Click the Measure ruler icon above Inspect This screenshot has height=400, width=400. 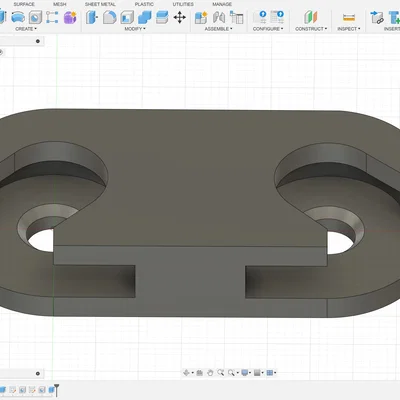(349, 17)
